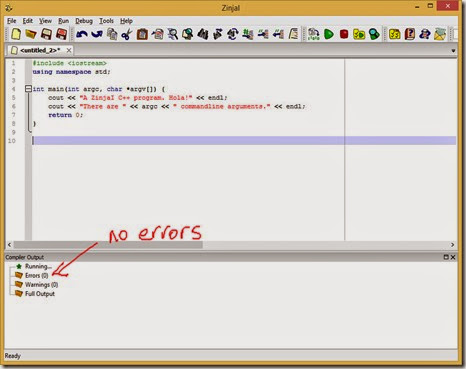Click the Ready status bar text

(x=13, y=356)
